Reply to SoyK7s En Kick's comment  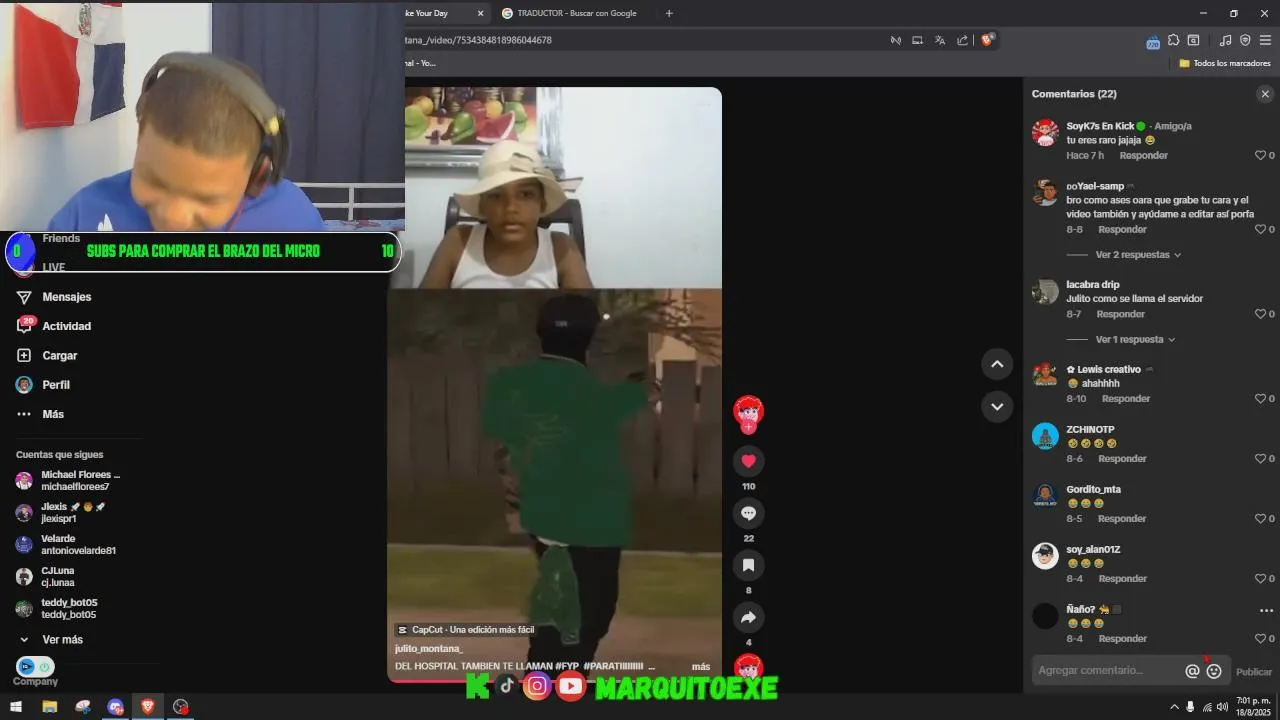point(1143,155)
